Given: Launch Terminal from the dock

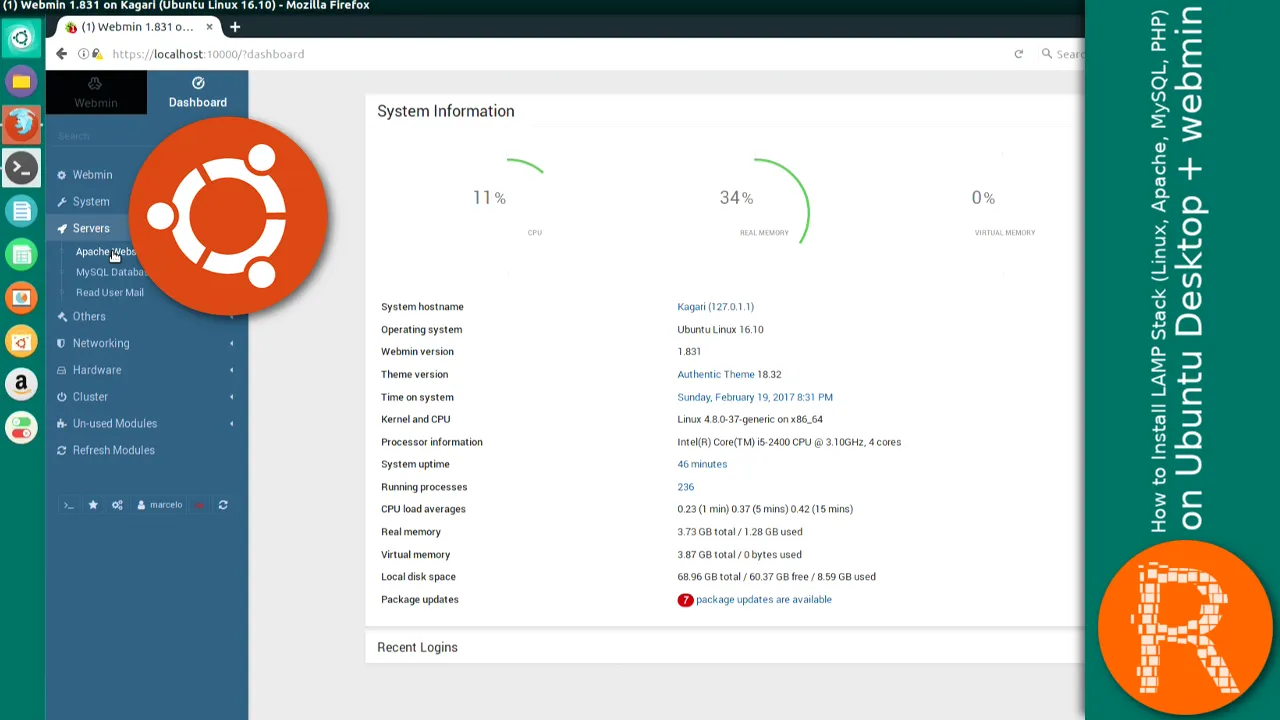Looking at the screenshot, I should (x=21, y=168).
